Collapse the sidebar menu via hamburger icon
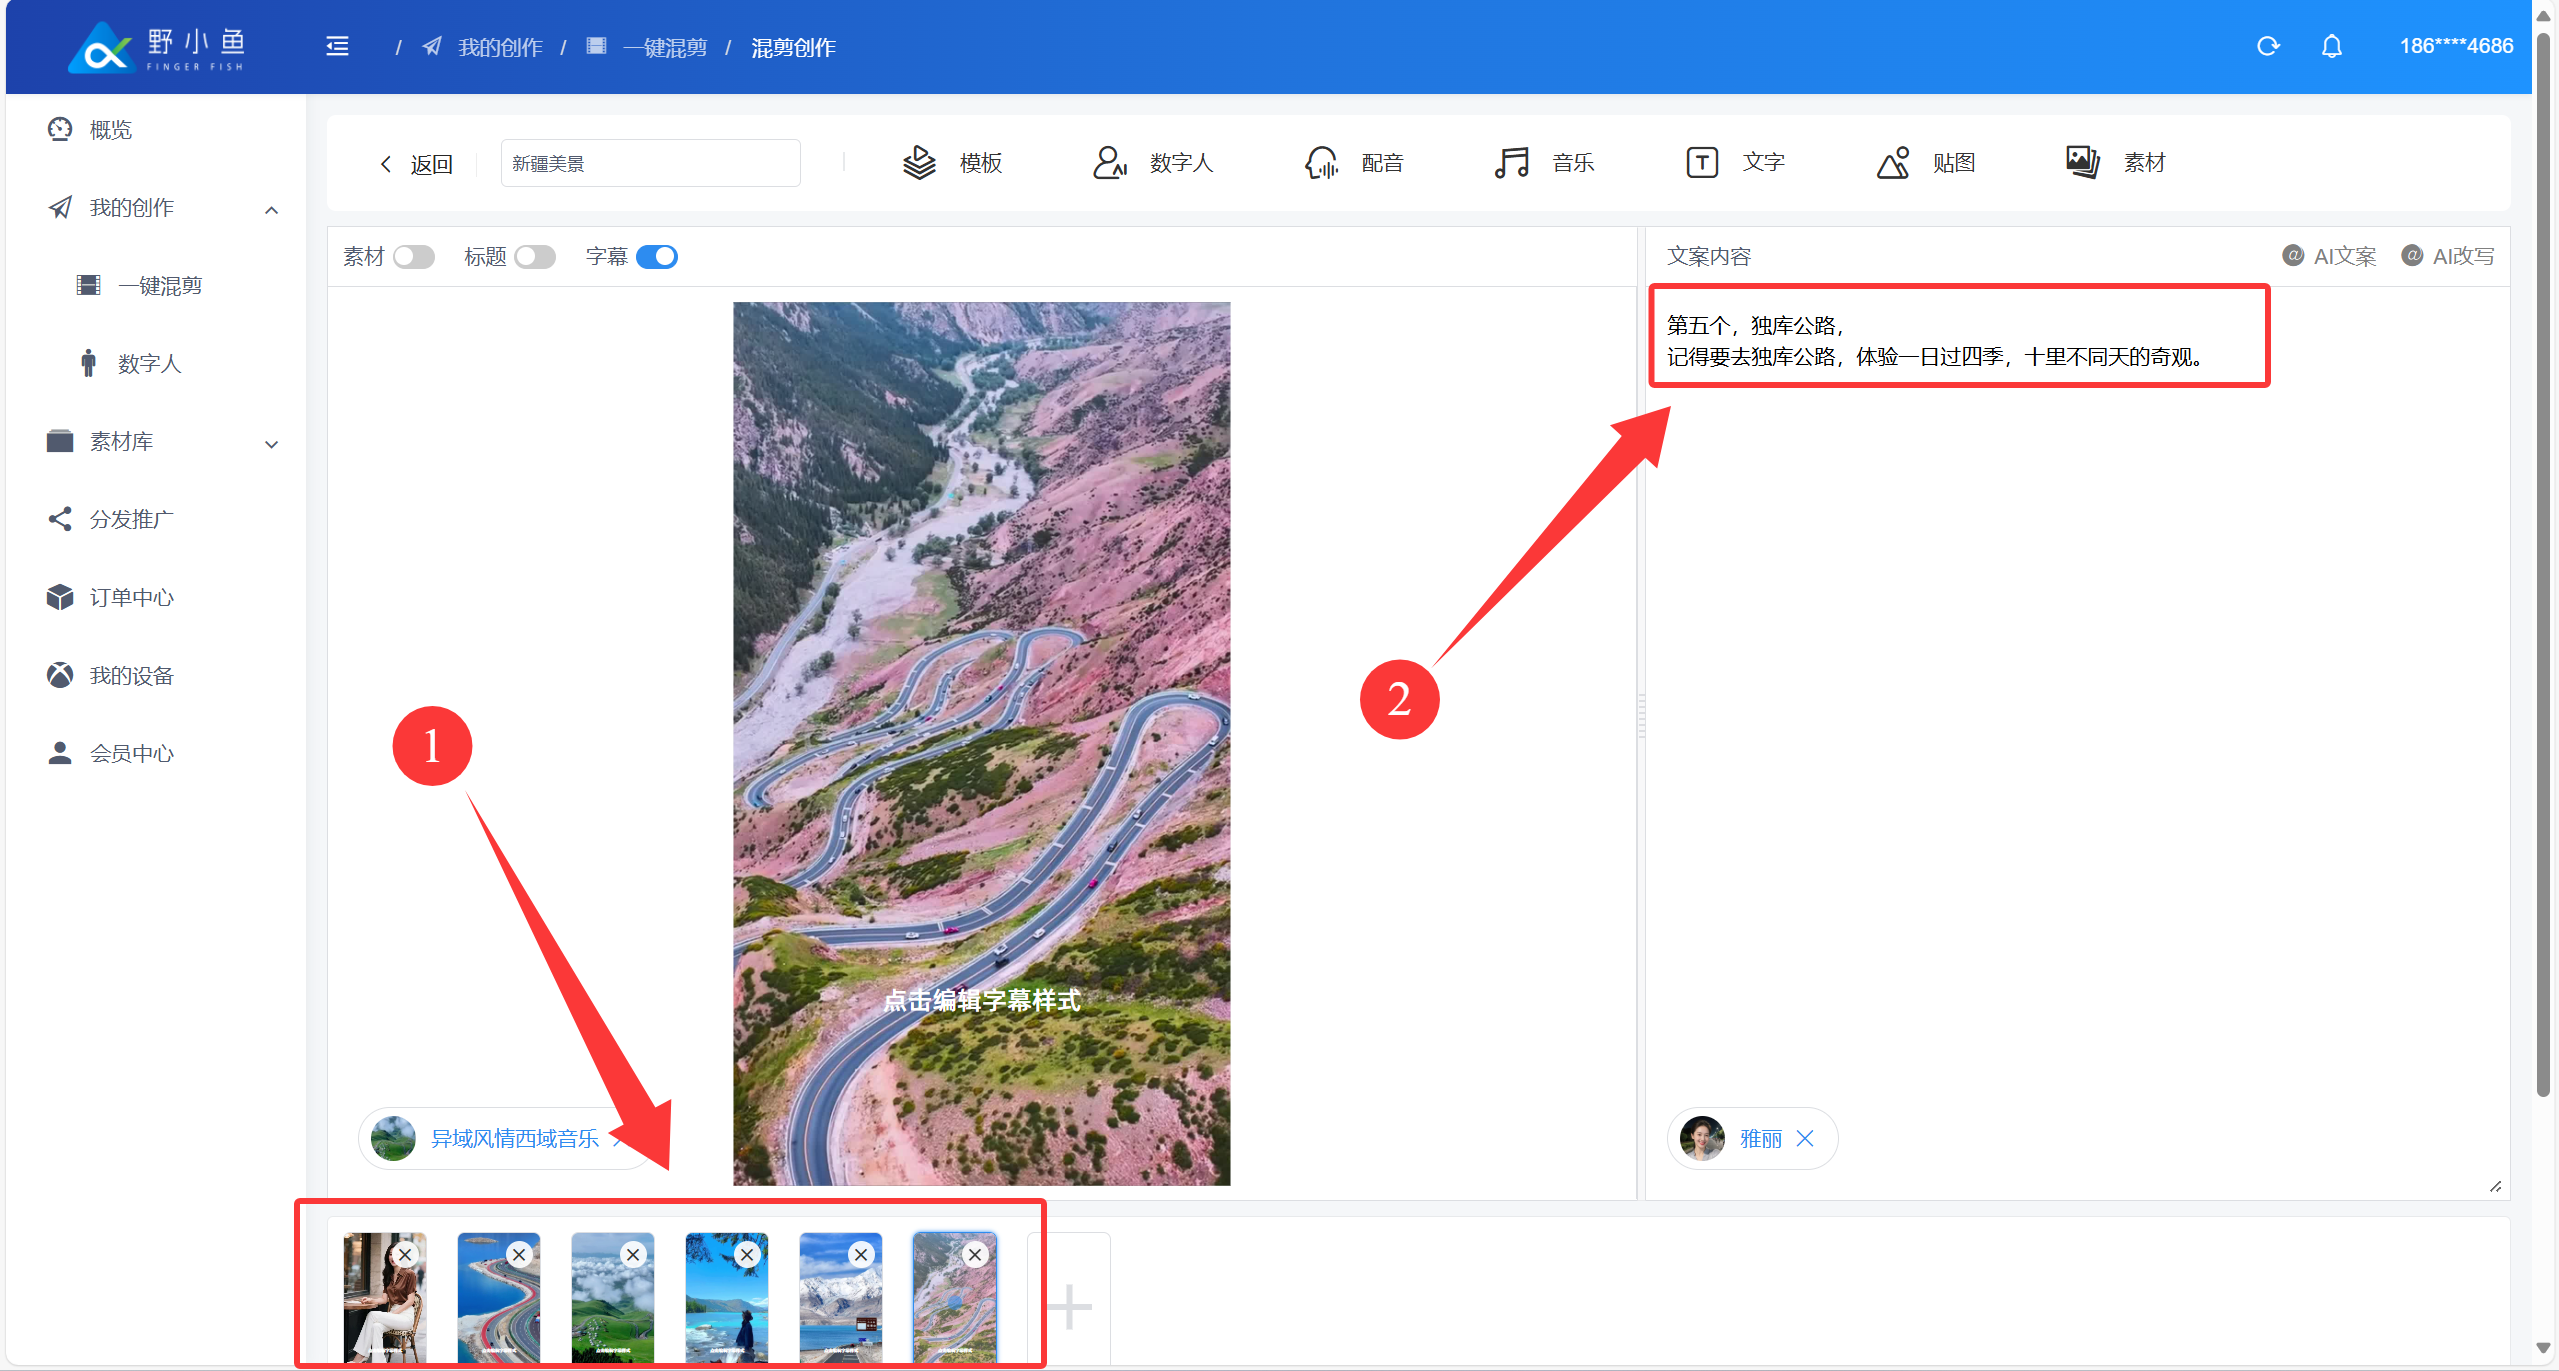Screen dimensions: 2559x1371 point(337,46)
